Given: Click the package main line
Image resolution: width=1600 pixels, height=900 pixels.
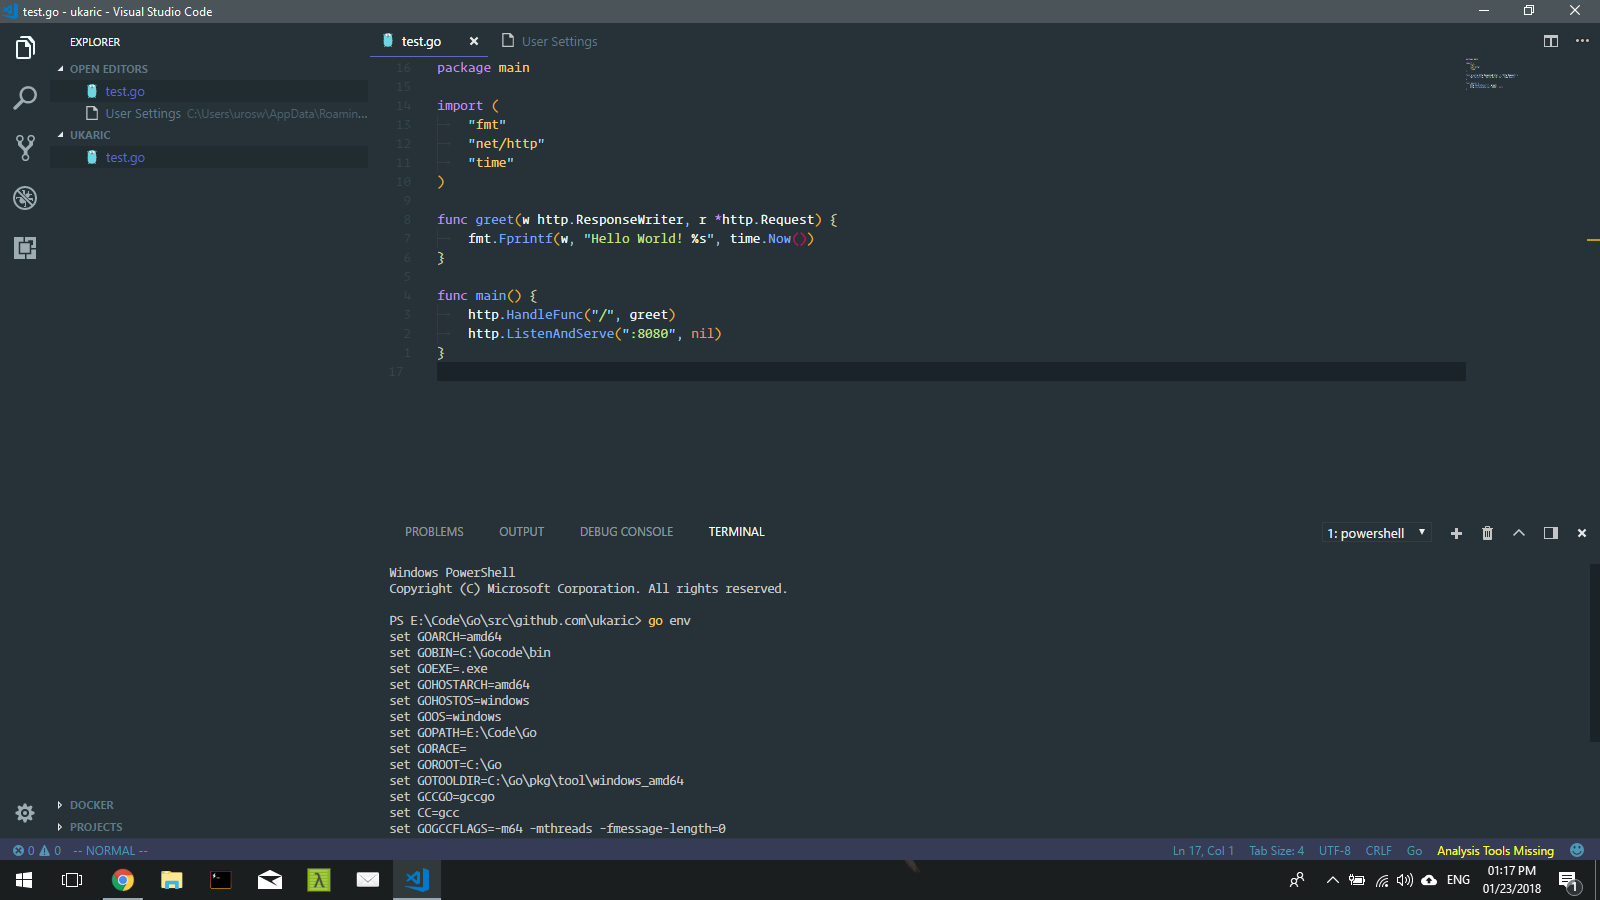Looking at the screenshot, I should [483, 67].
